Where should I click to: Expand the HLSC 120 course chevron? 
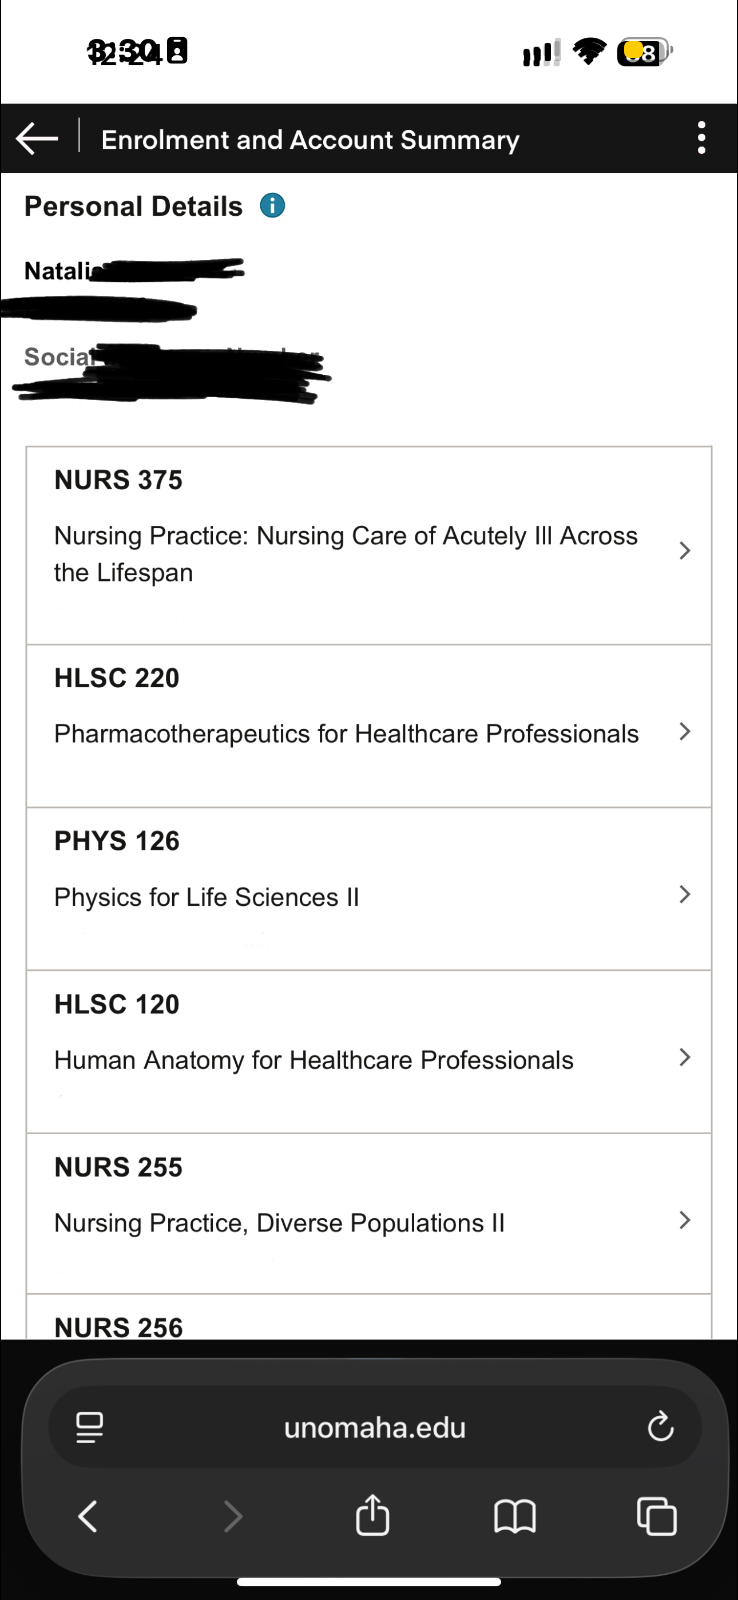685,1058
